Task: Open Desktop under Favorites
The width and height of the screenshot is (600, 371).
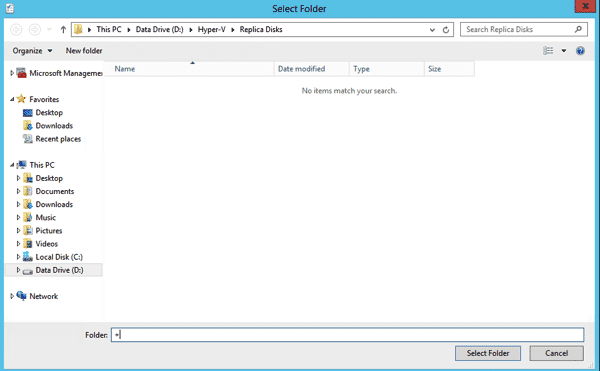Action: click(49, 112)
